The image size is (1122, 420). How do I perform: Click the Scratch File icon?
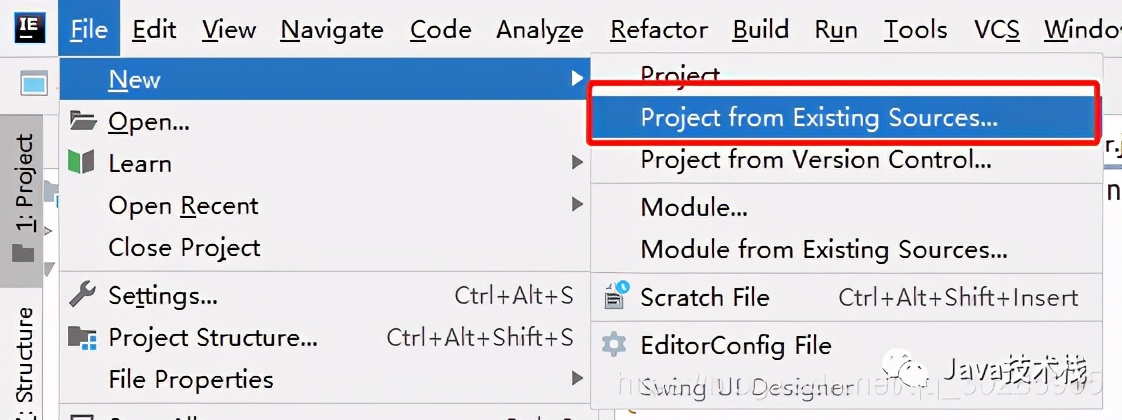[x=614, y=296]
